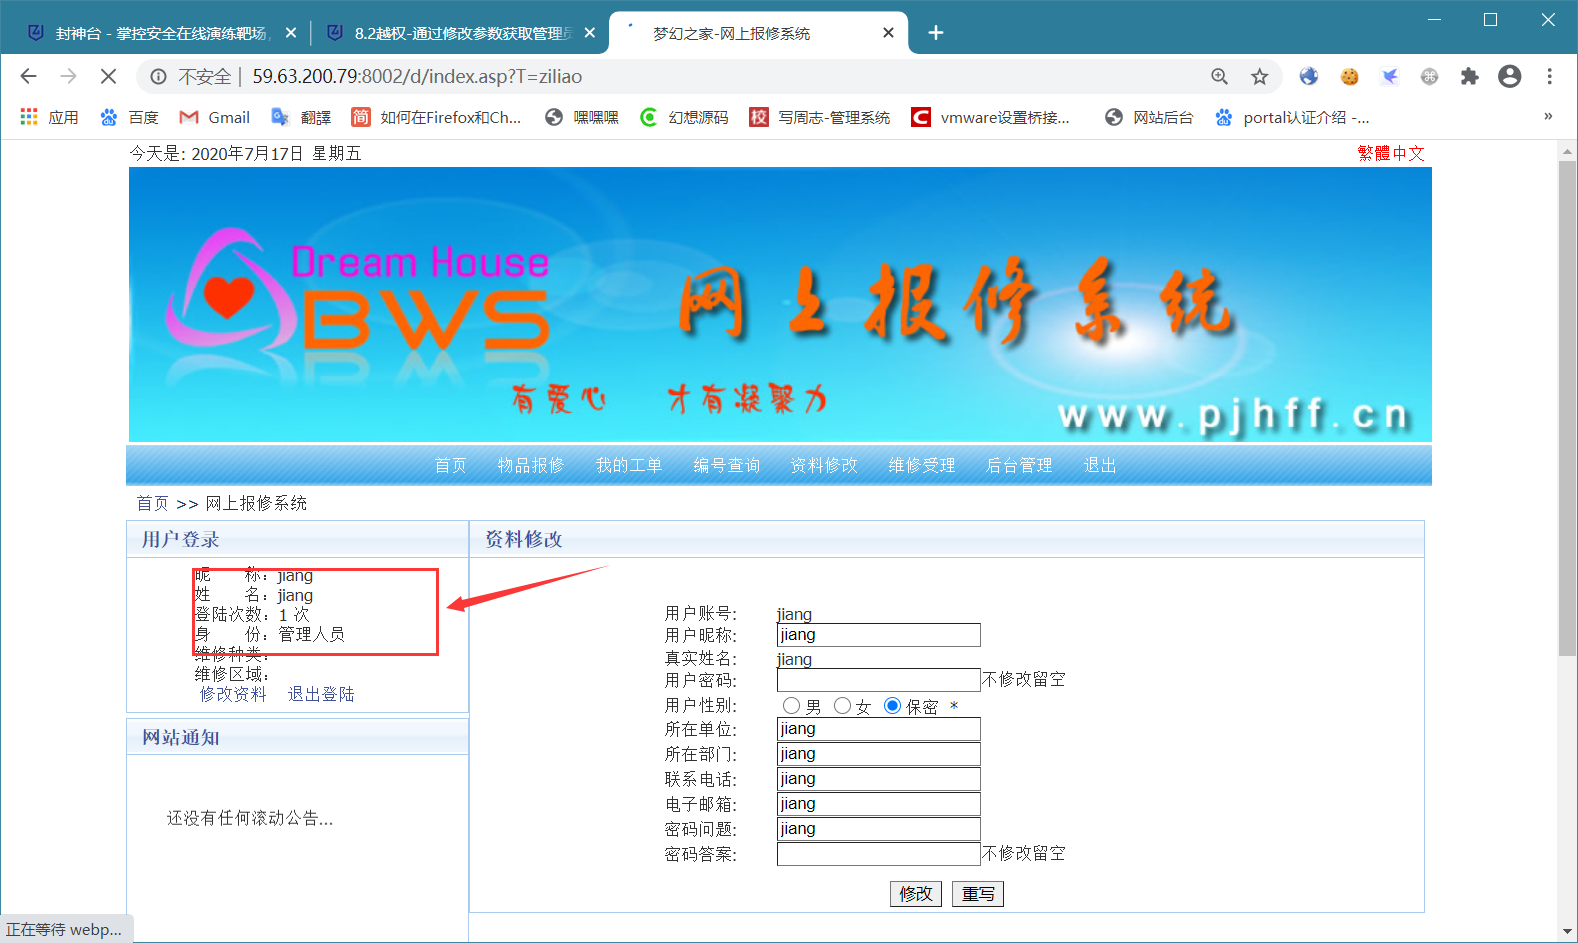This screenshot has width=1578, height=943.
Task: Open the 翻譯 bookmark
Action: coord(301,117)
